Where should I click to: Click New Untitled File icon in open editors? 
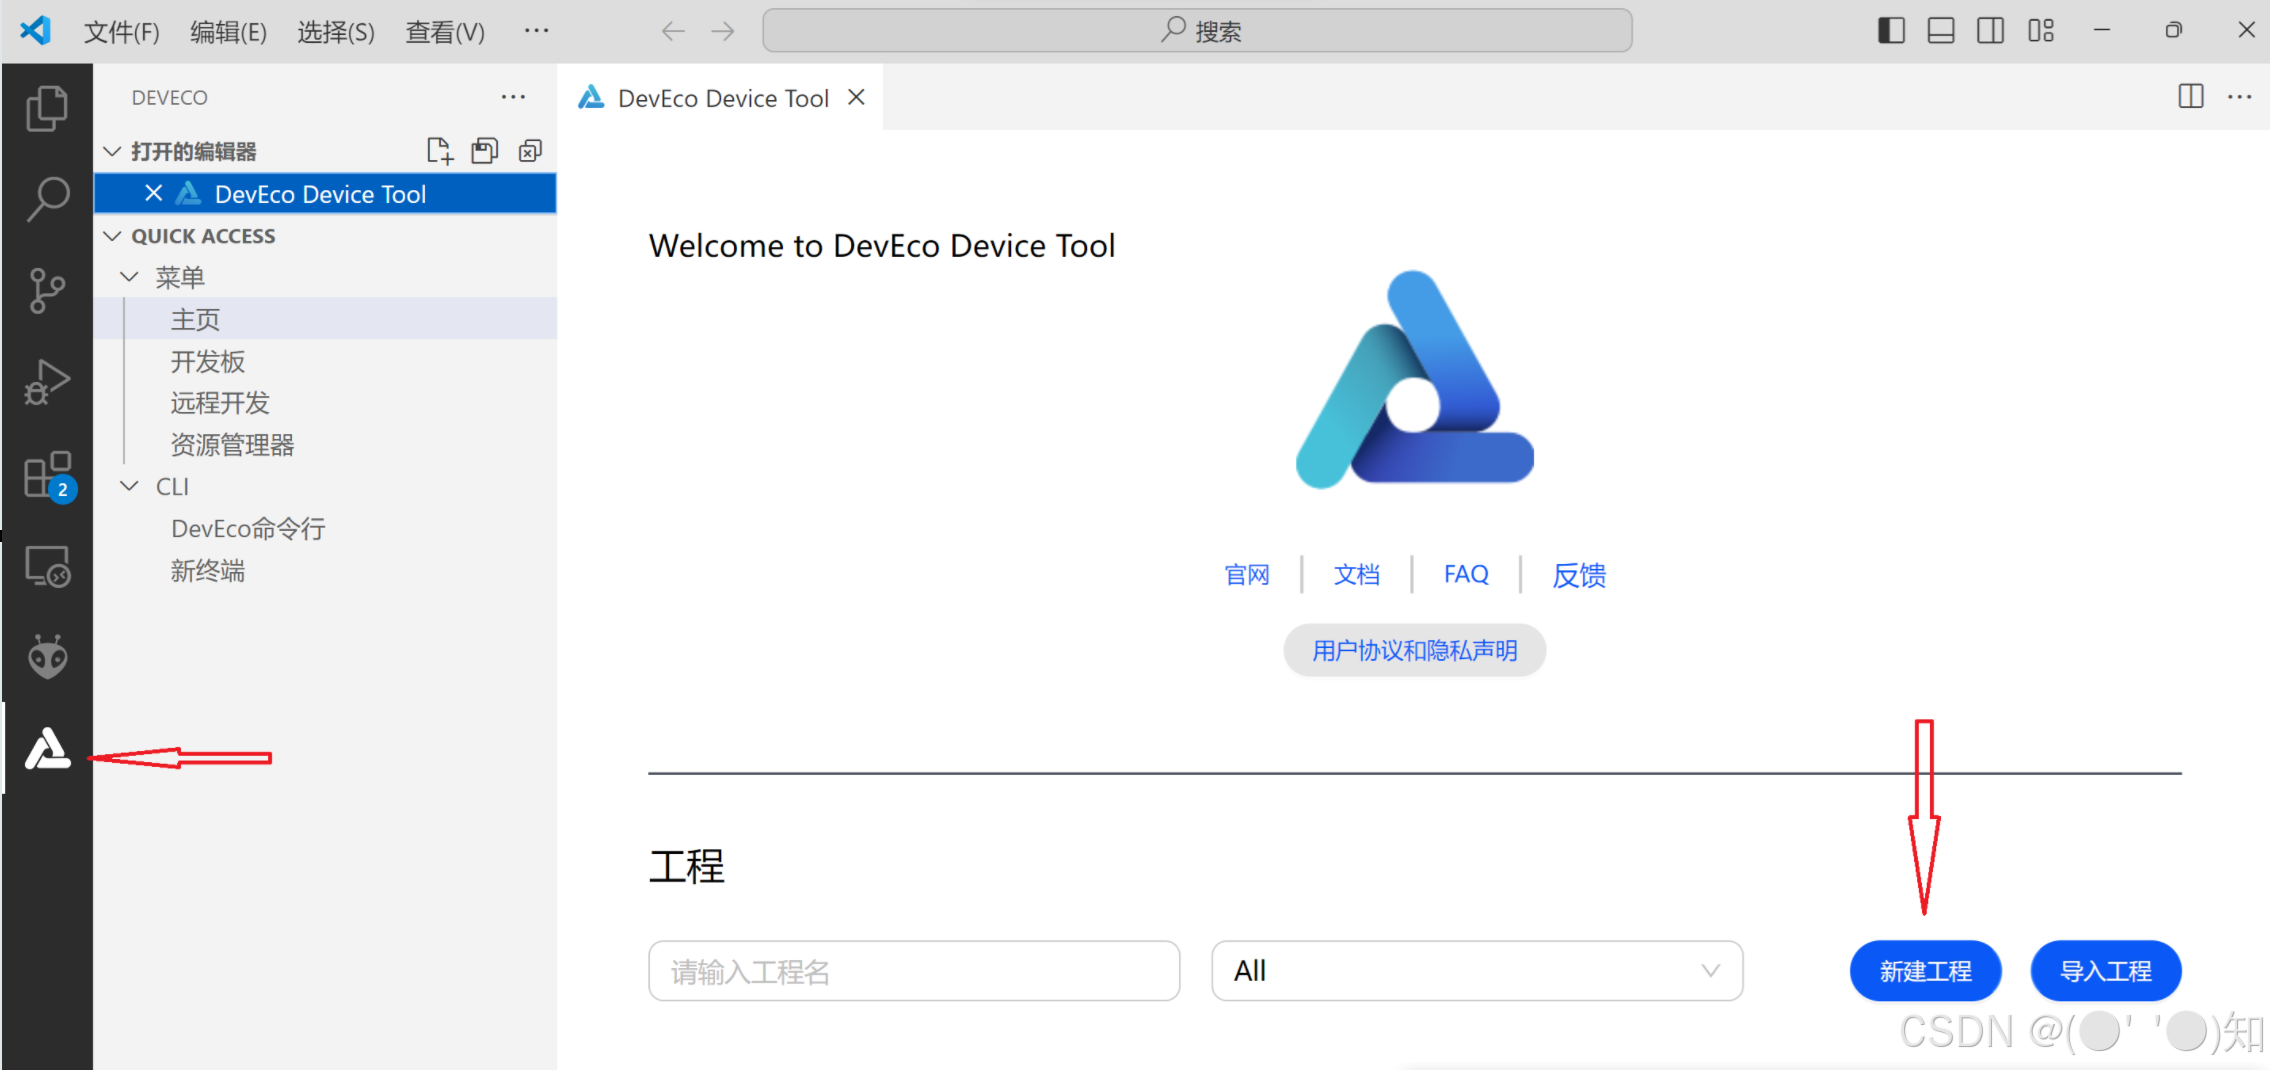tap(439, 151)
